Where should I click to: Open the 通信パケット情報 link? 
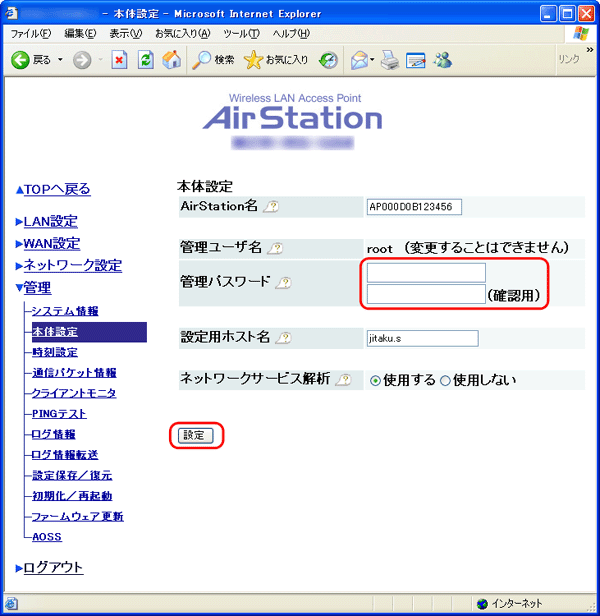tap(74, 372)
